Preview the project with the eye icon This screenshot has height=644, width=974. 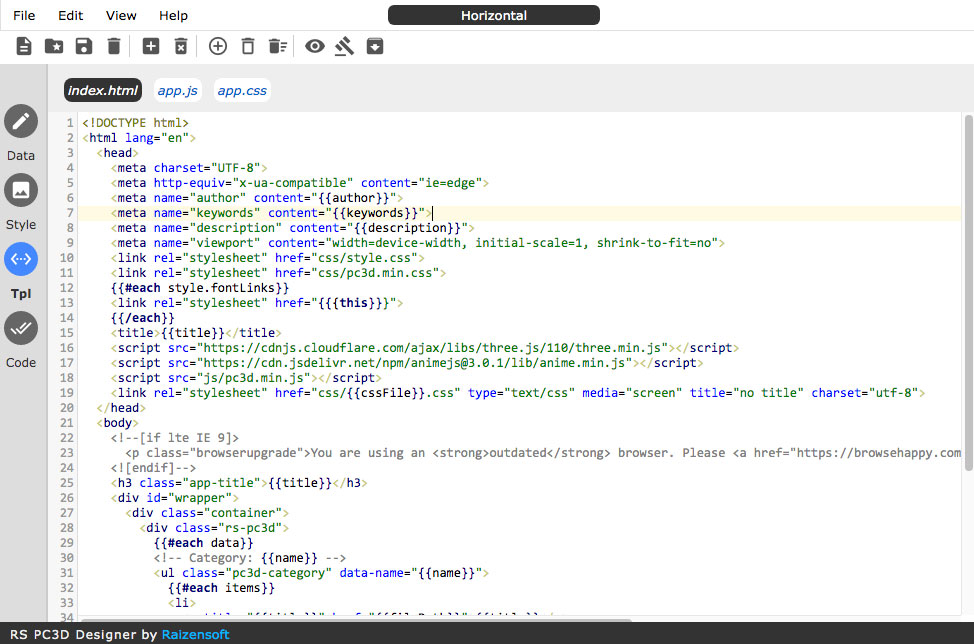coord(315,46)
